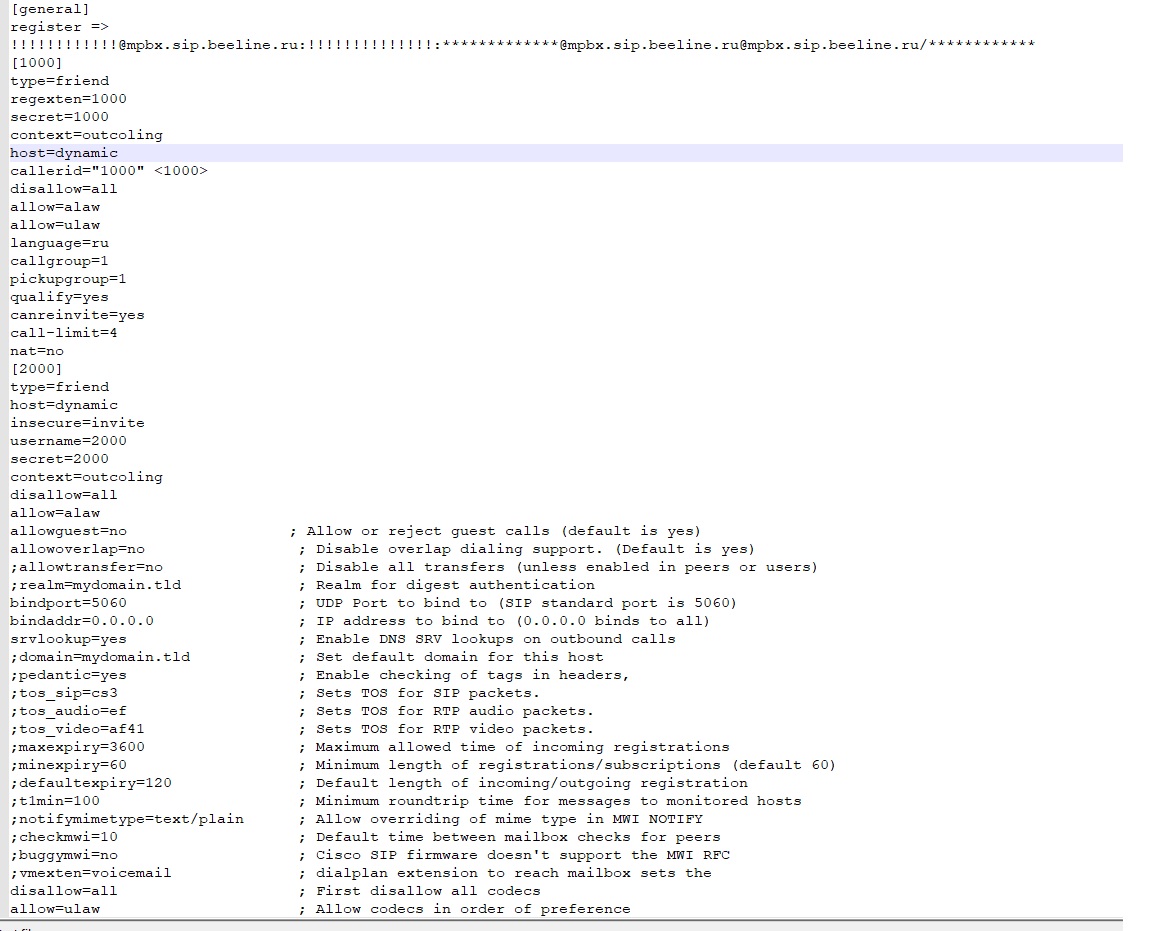Click the allowguest=no setting text

(68, 531)
